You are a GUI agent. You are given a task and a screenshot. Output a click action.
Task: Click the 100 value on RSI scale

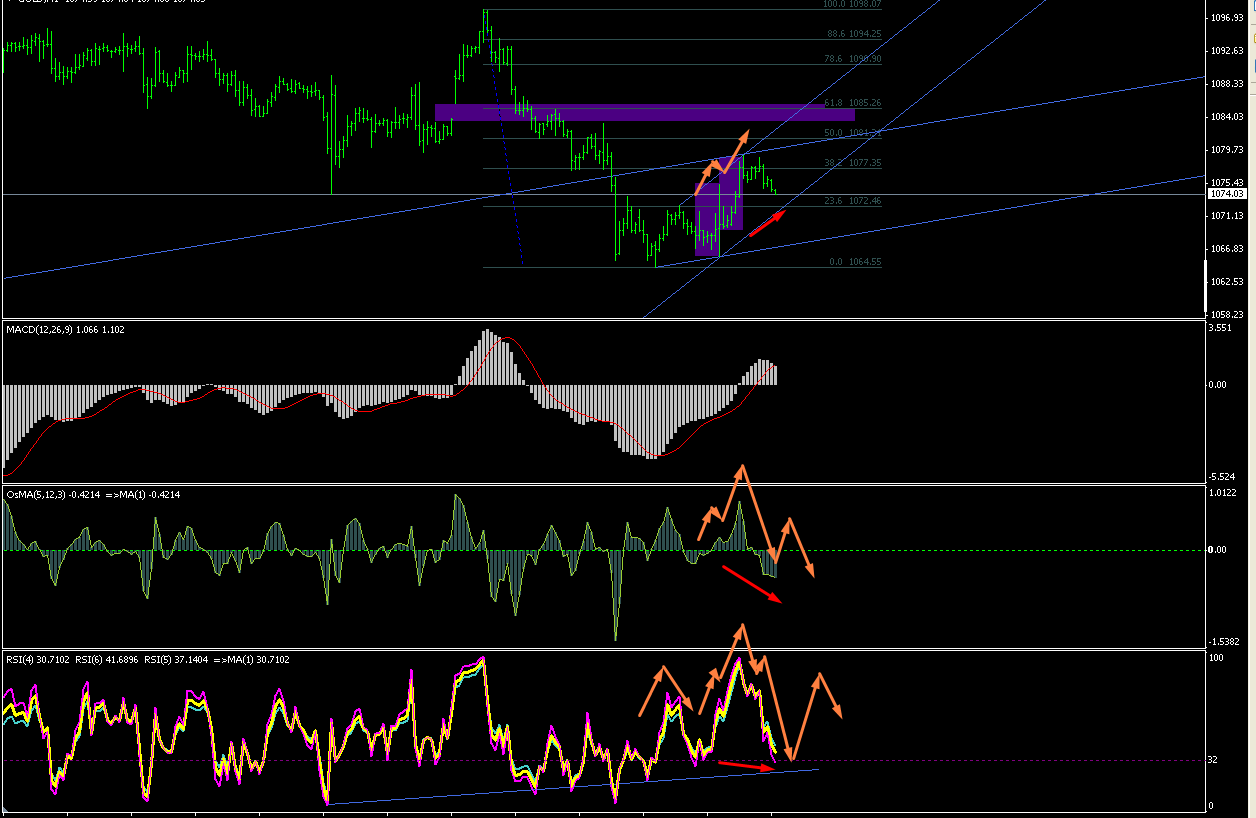coord(1217,658)
